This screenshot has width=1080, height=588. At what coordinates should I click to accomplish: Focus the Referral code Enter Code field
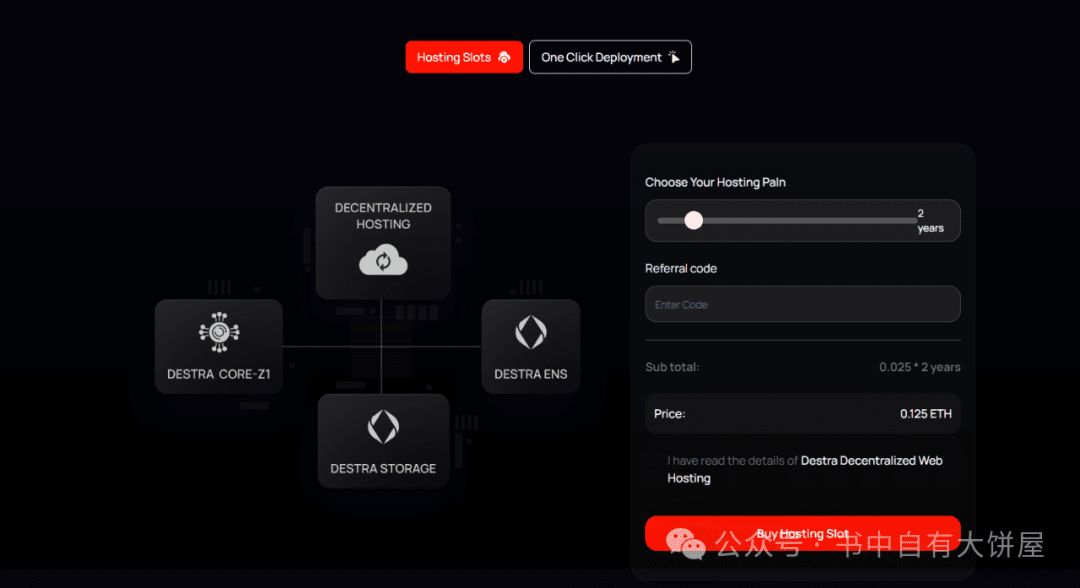[802, 304]
